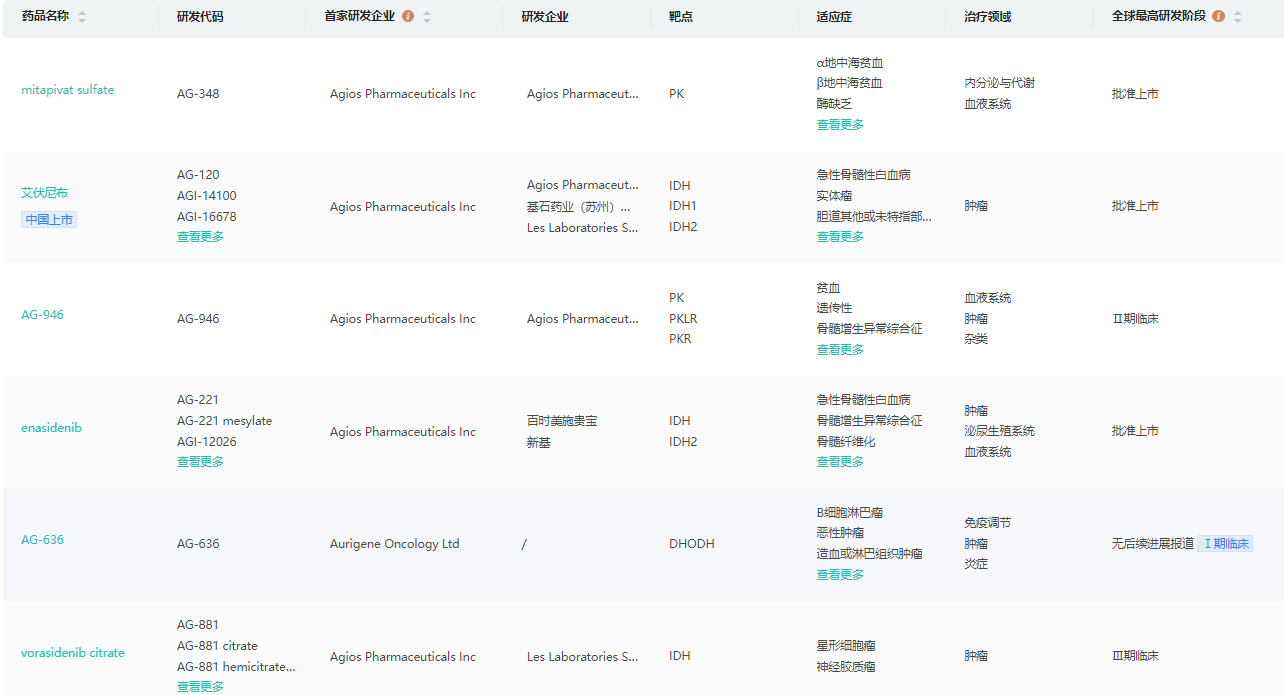Click sort arrows for 首家研发企业 column

click(427, 17)
